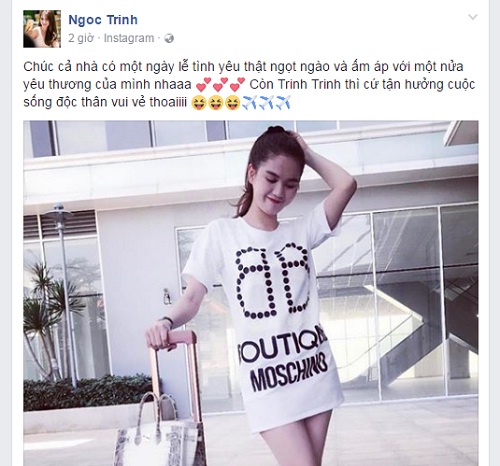Viewport: 500px width, 466px height.
Task: Open Ngoc Trinh's profile picture thumbnail
Action: click(x=42, y=29)
